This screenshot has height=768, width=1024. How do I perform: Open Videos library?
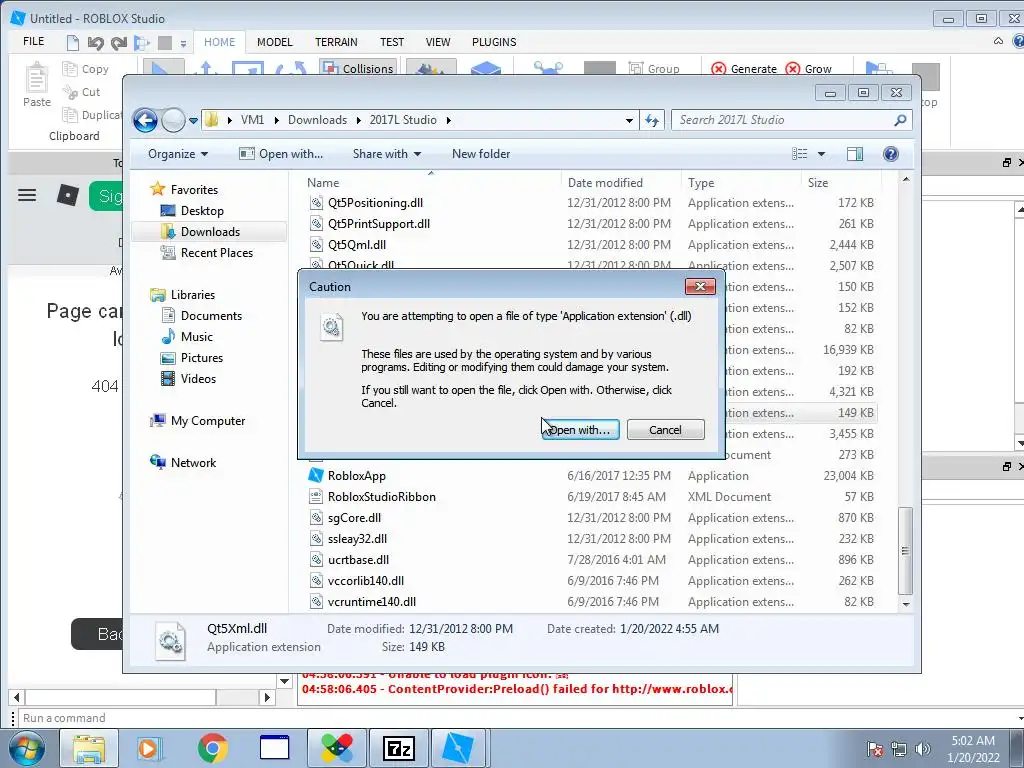tap(198, 378)
